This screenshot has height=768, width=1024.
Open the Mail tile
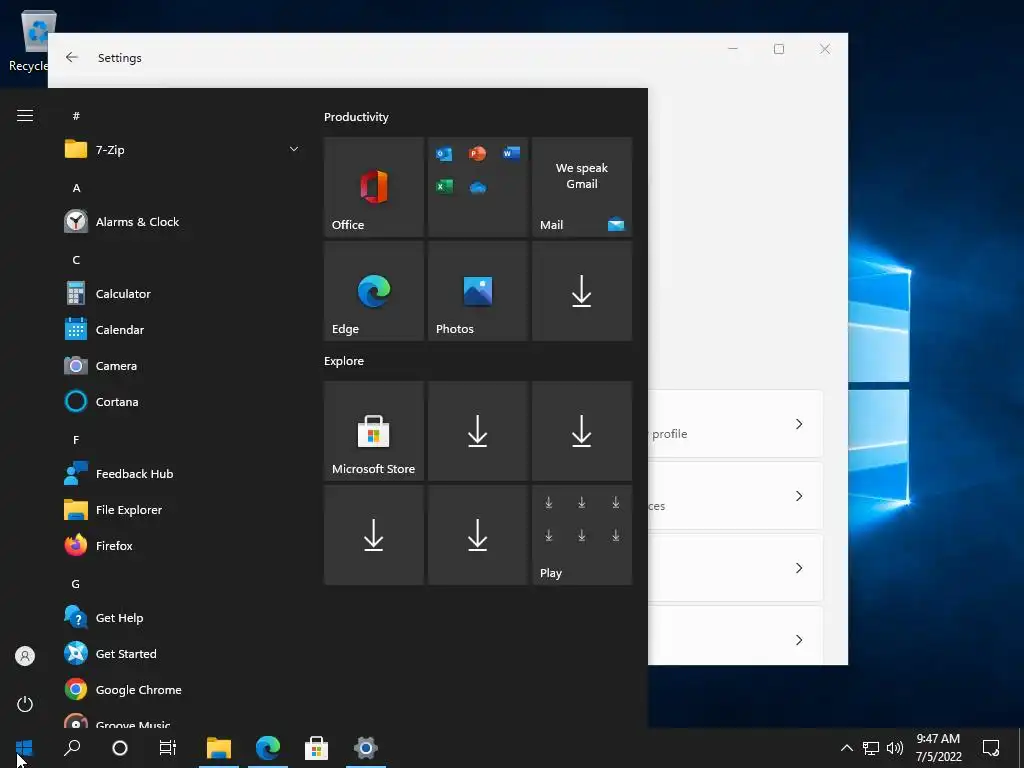tap(582, 187)
